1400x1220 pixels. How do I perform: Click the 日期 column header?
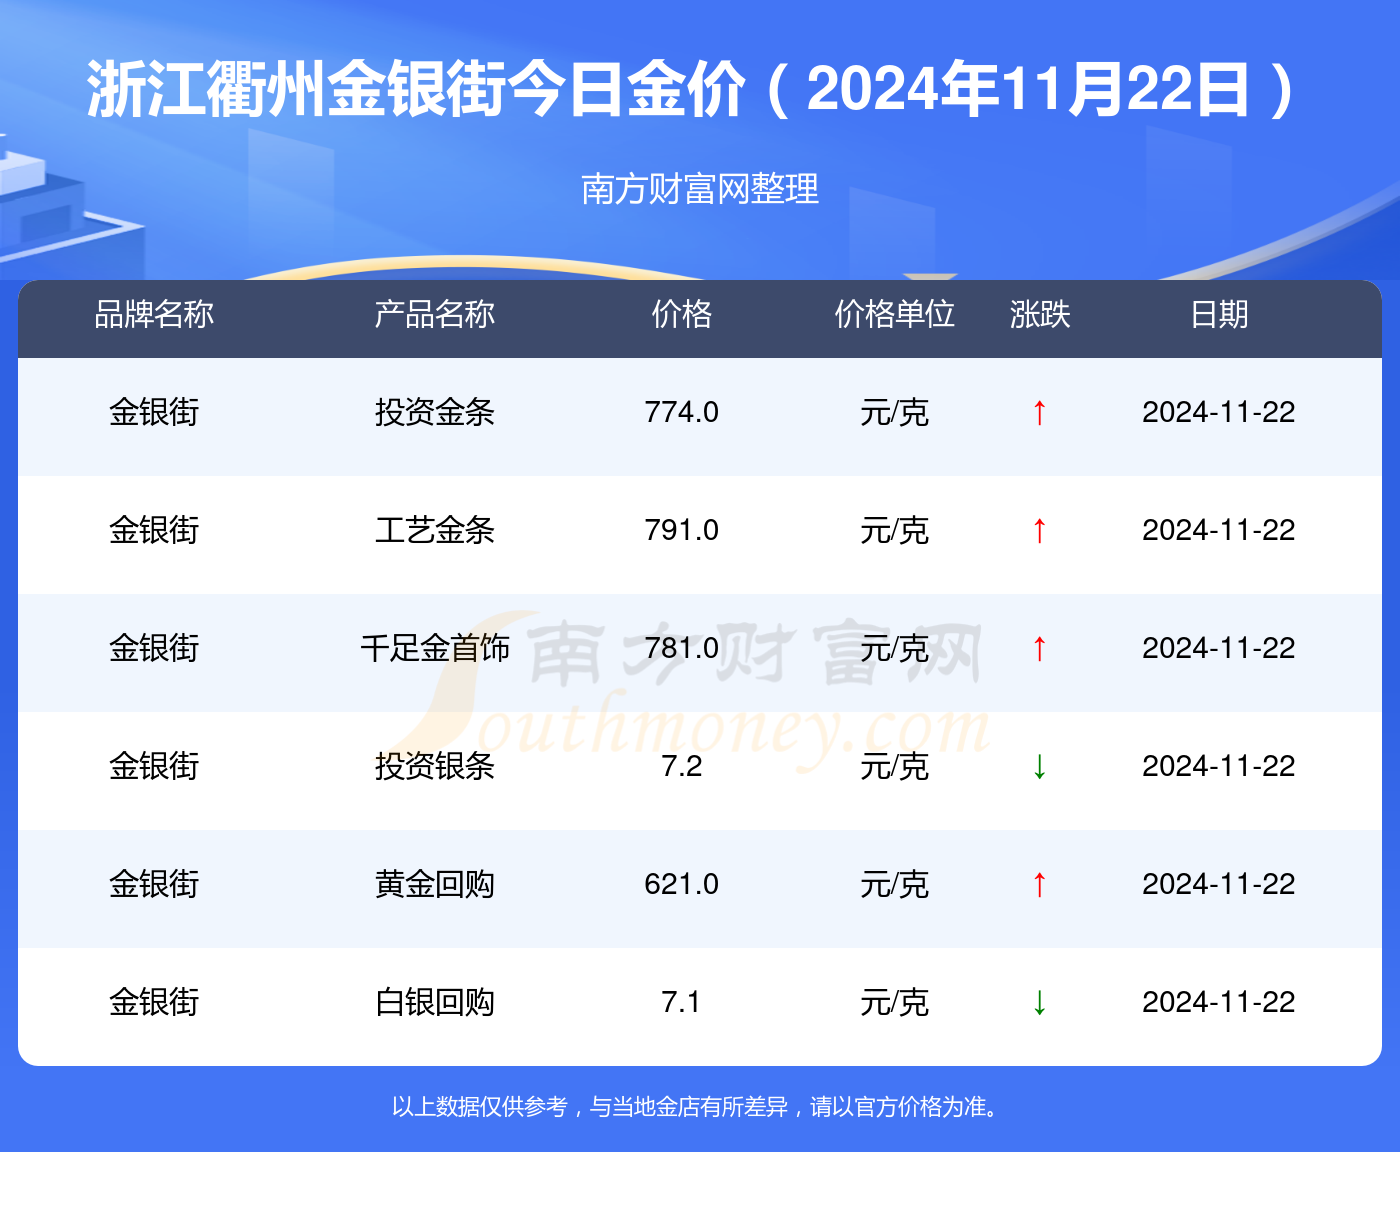click(x=1219, y=314)
